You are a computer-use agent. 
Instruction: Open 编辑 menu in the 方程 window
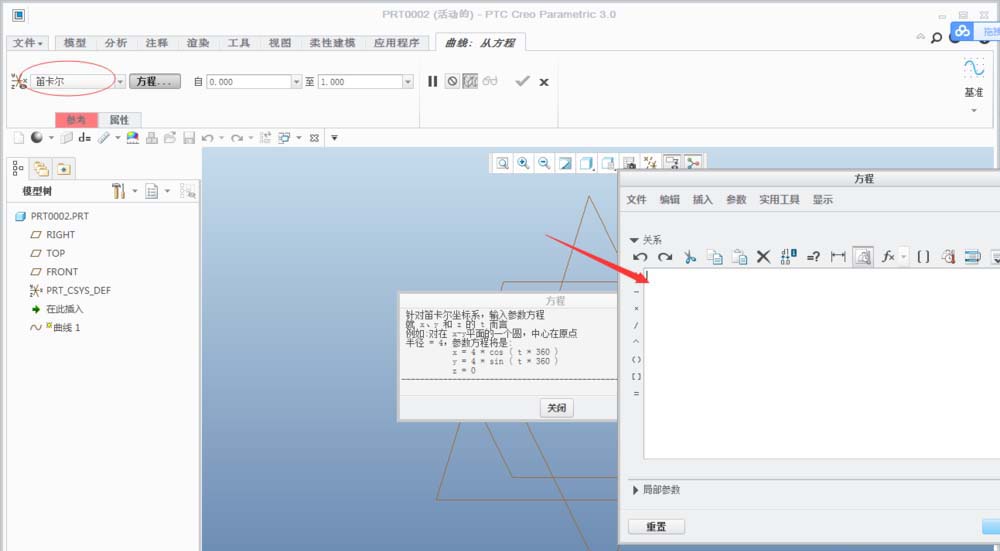point(670,200)
